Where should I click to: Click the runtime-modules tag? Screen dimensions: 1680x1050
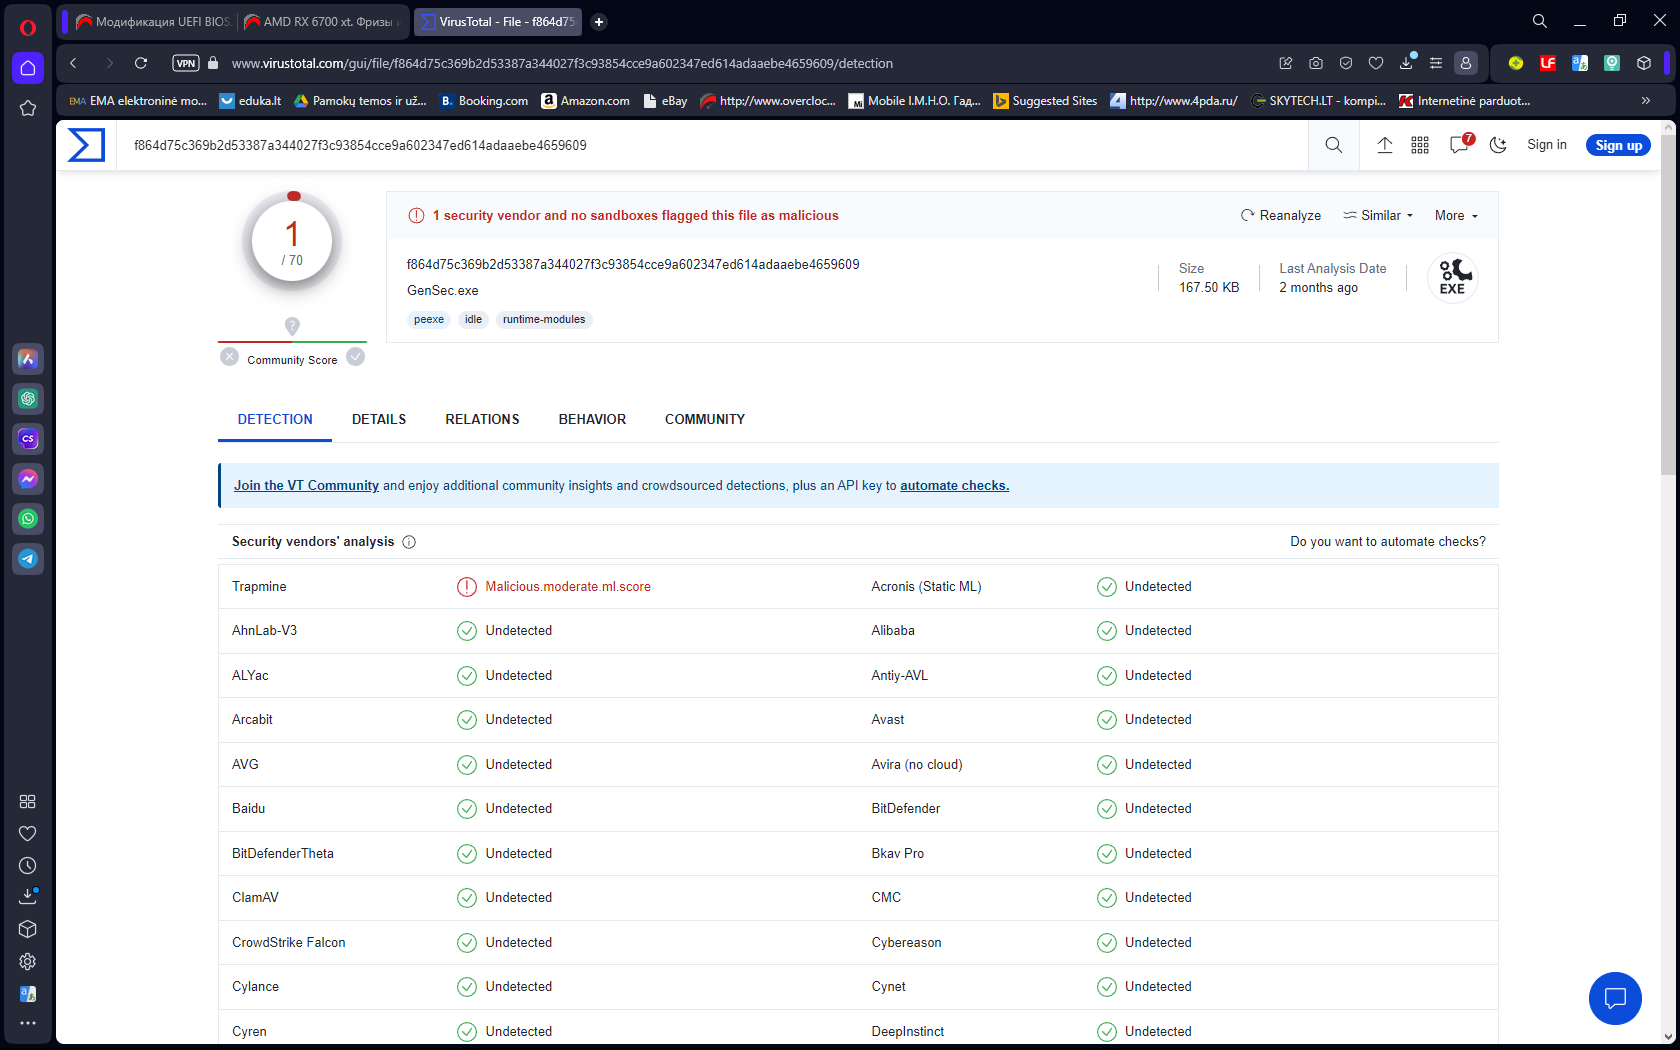pos(544,320)
